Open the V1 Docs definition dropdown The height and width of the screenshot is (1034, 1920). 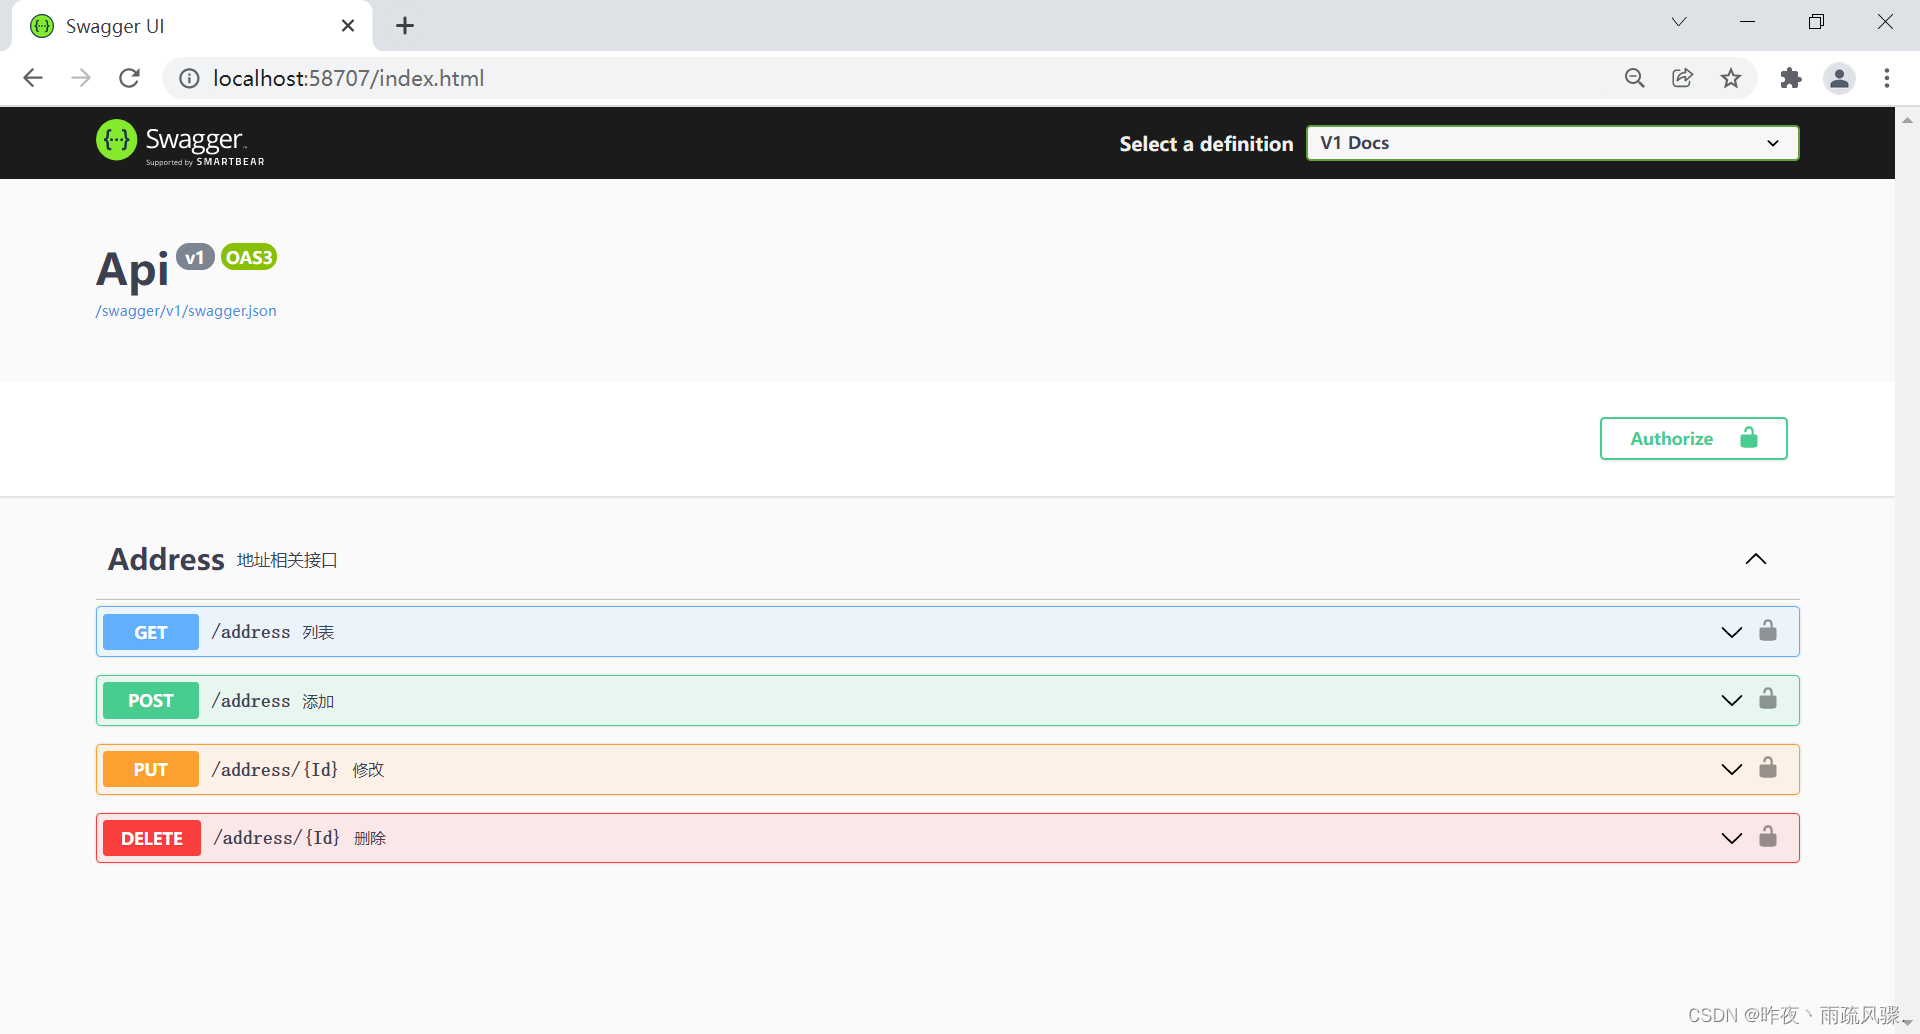coord(1552,143)
